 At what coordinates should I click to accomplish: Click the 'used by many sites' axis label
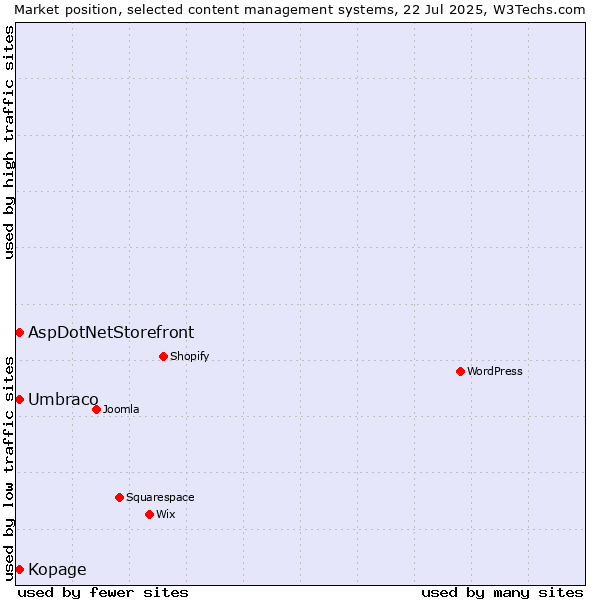[x=502, y=593]
